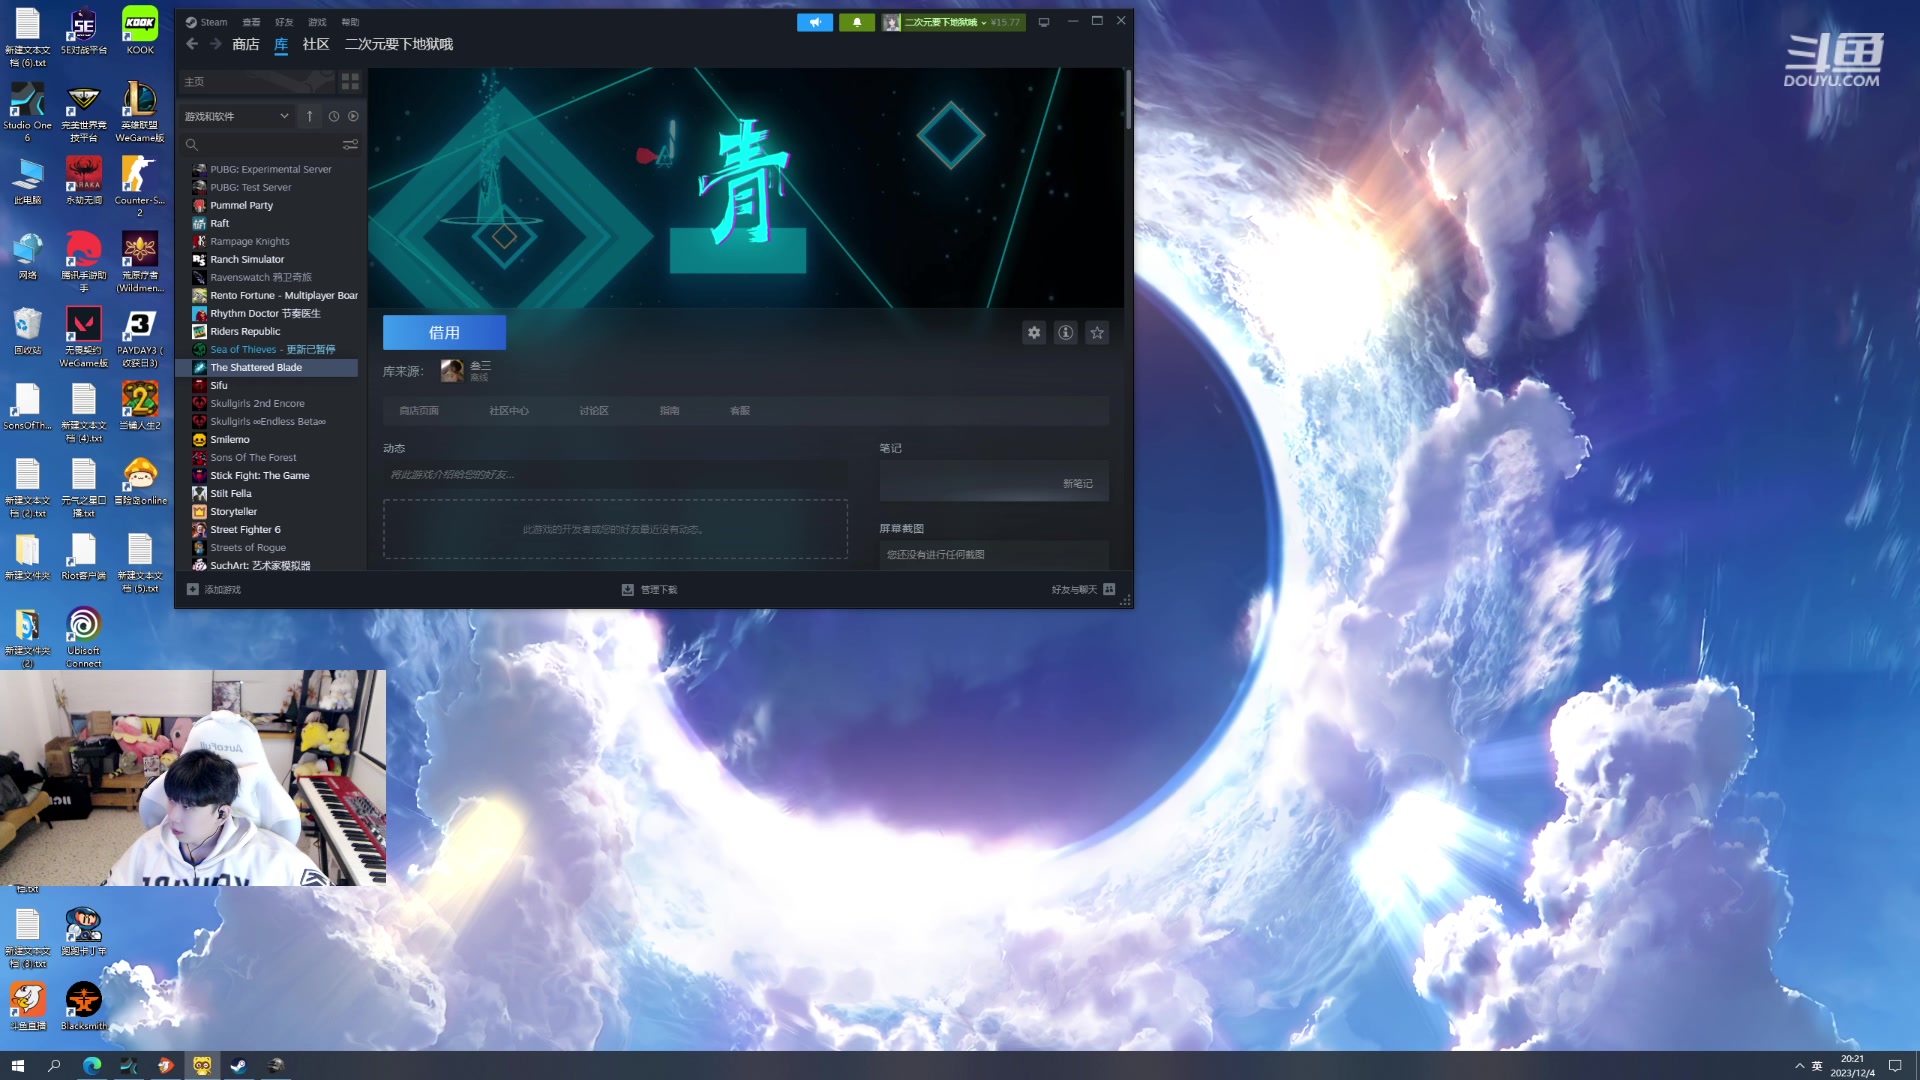This screenshot has width=1920, height=1080.
Task: Open the Steam announcements megaphone icon
Action: pyautogui.click(x=815, y=22)
